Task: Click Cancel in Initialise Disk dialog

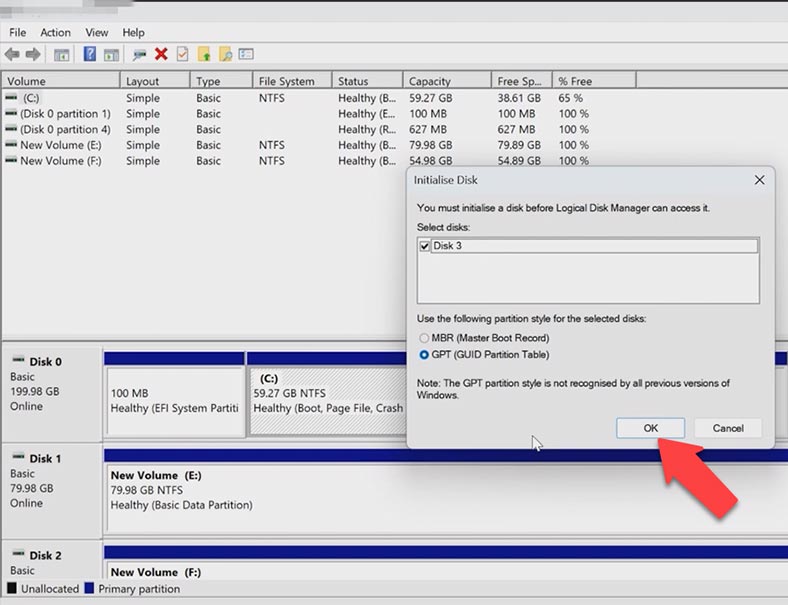Action: 728,428
